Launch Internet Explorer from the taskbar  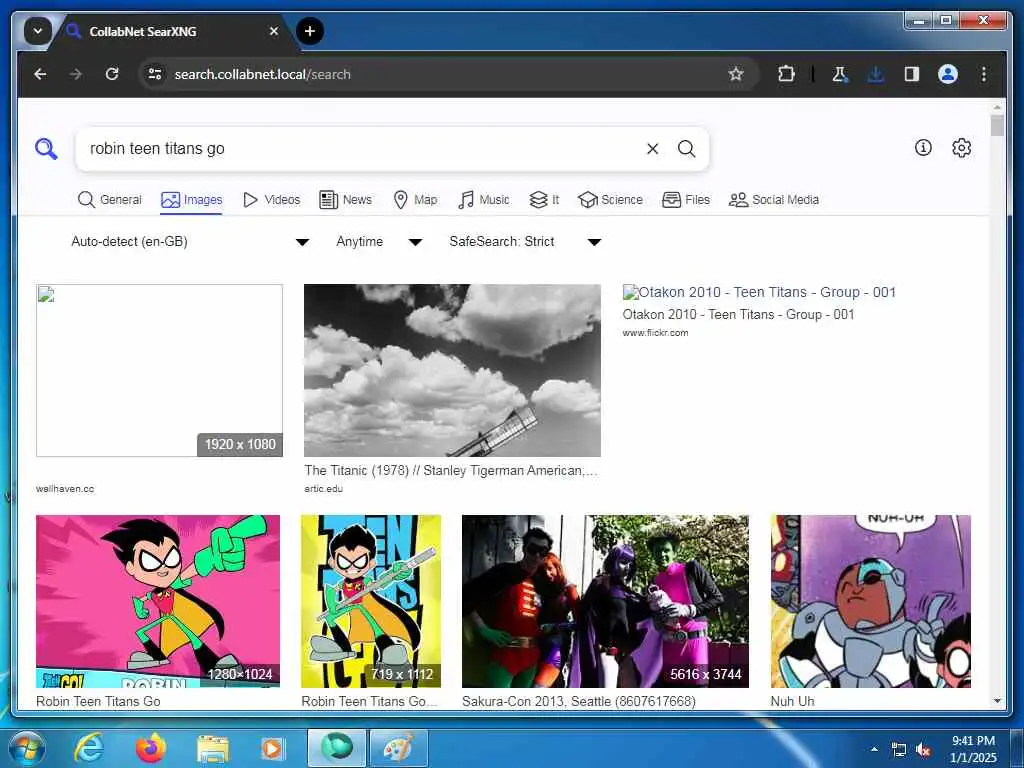click(88, 748)
